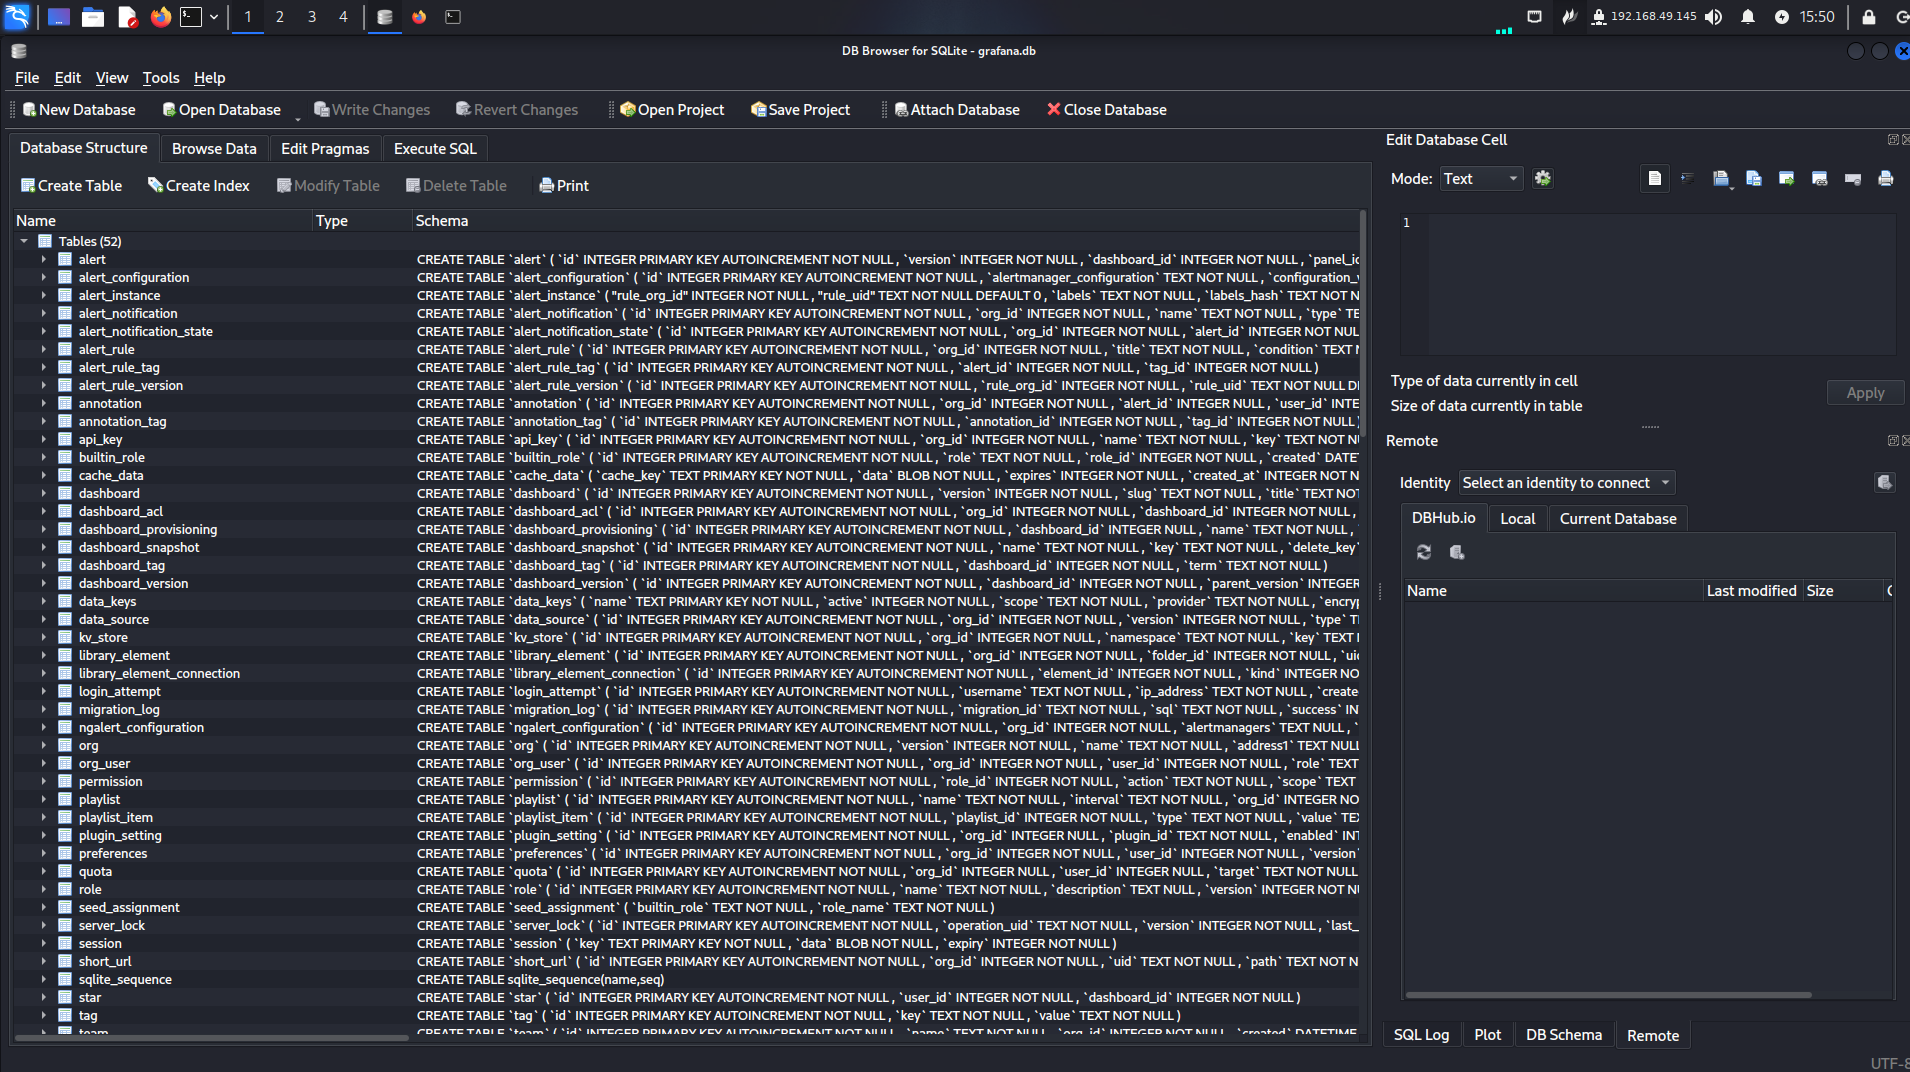The height and width of the screenshot is (1072, 1910).
Task: Switch to the Browse Data tab
Action: coord(214,149)
